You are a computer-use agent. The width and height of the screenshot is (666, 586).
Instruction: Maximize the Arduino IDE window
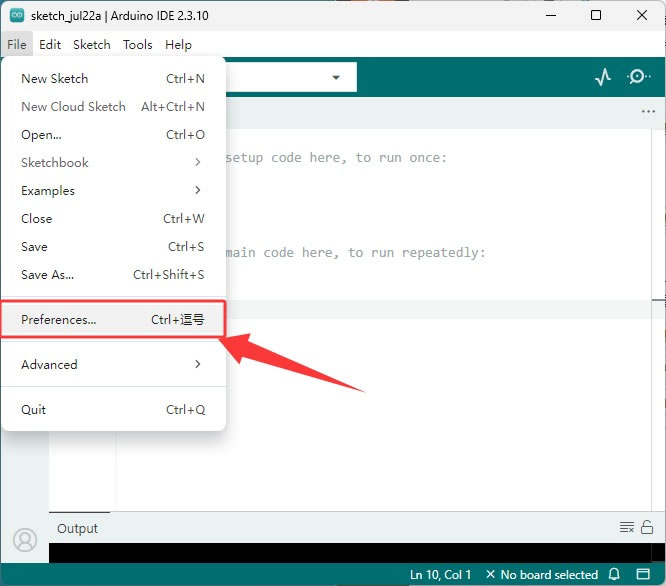596,15
